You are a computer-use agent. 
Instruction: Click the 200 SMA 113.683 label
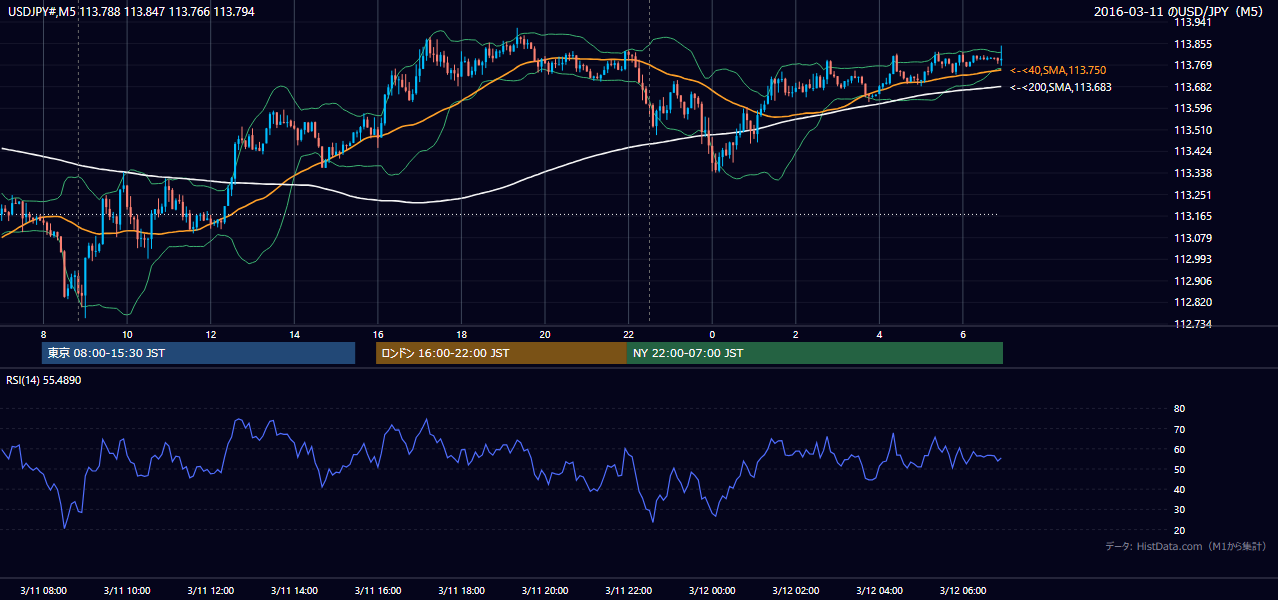[x=1060, y=87]
